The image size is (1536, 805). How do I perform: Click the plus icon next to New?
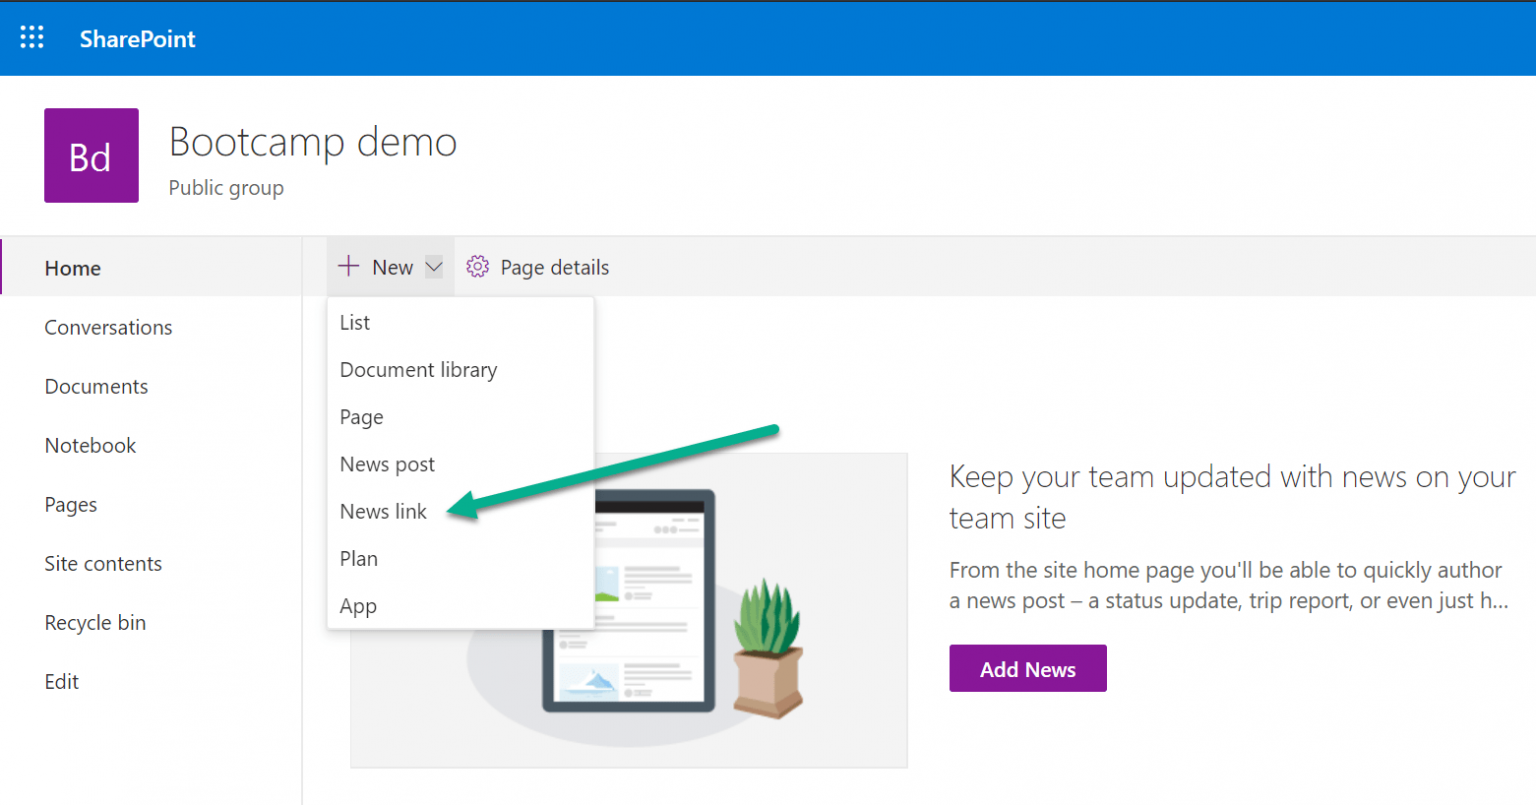point(347,266)
